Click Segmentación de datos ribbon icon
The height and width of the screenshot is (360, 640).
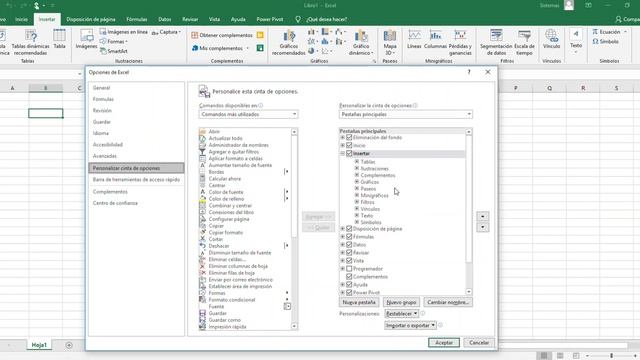click(x=496, y=42)
